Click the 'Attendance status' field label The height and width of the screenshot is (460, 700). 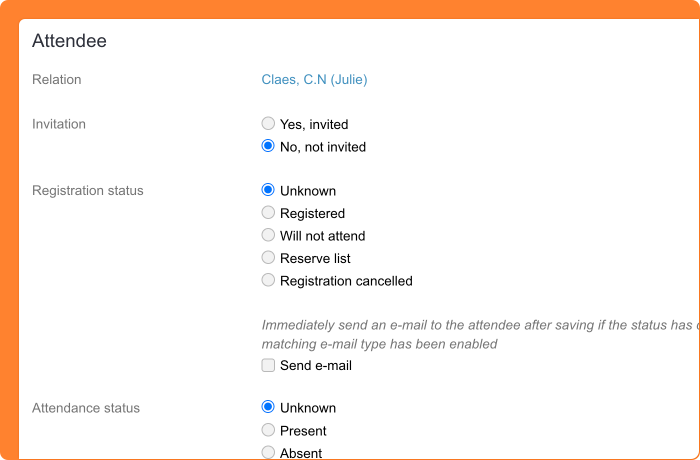(x=86, y=408)
